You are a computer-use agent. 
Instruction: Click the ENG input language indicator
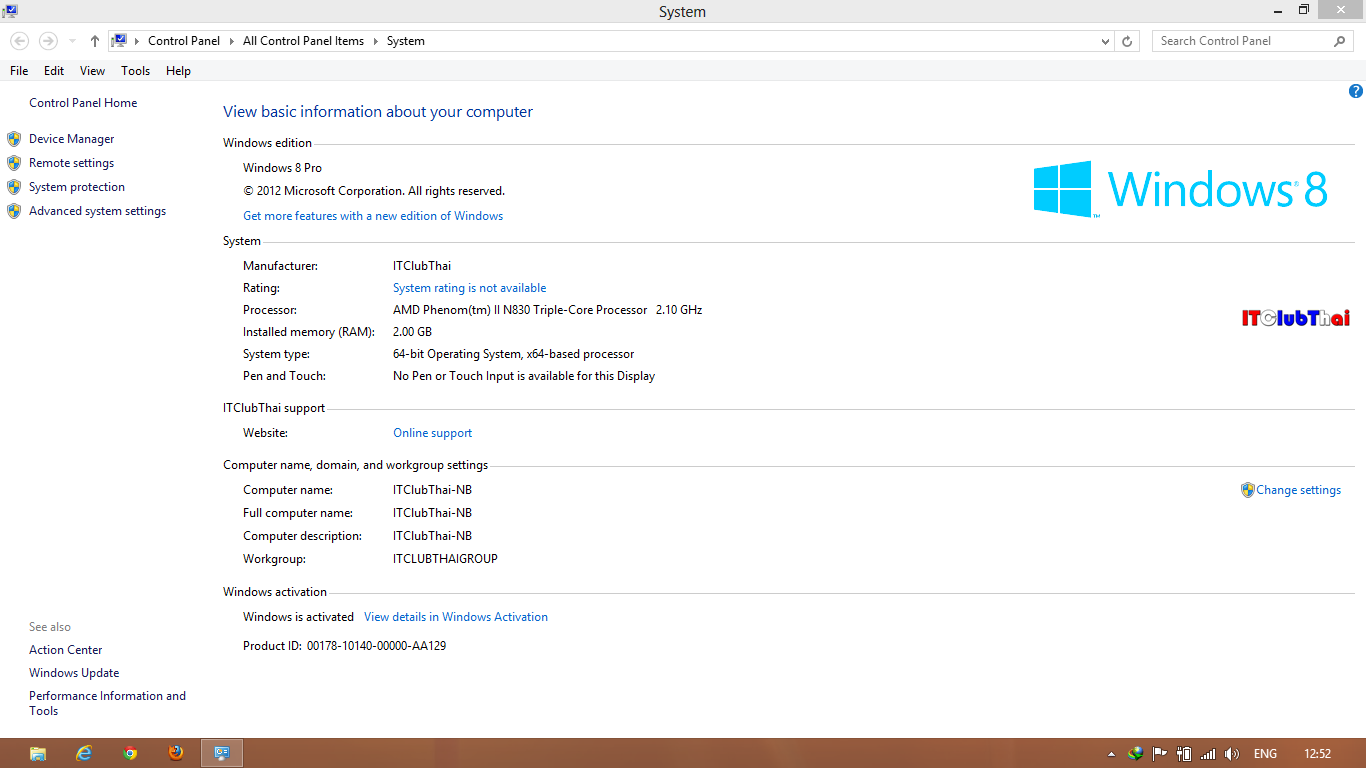[x=1265, y=754]
